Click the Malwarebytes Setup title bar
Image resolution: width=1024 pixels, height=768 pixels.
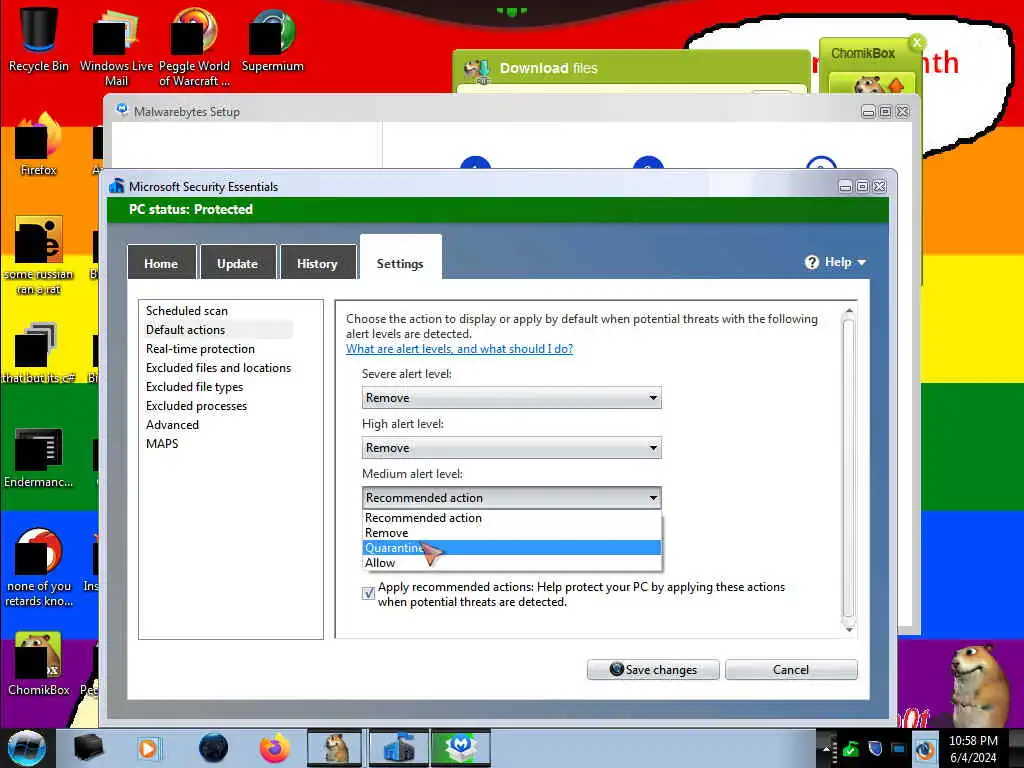[512, 111]
